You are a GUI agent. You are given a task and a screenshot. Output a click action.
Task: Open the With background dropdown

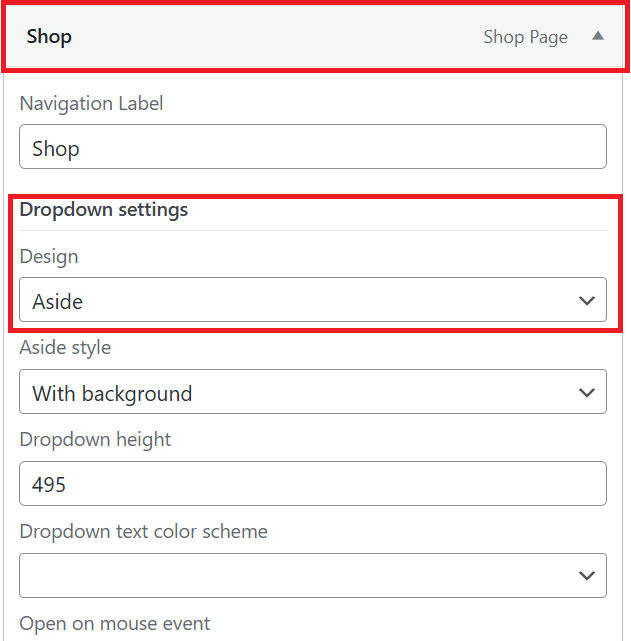tap(313, 392)
